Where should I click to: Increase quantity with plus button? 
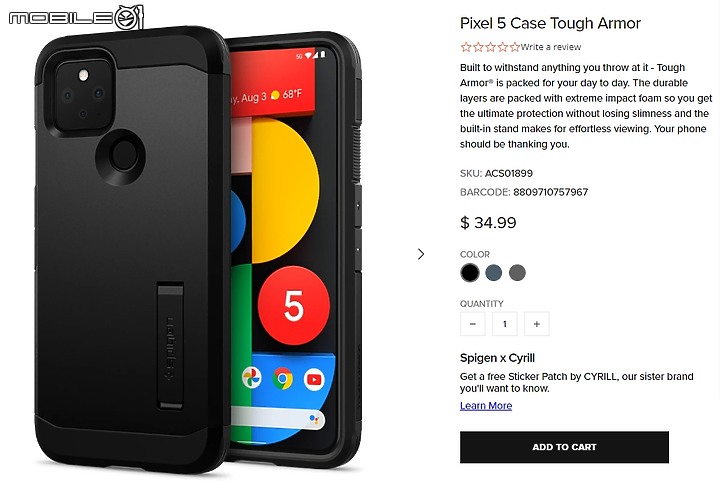pos(536,324)
